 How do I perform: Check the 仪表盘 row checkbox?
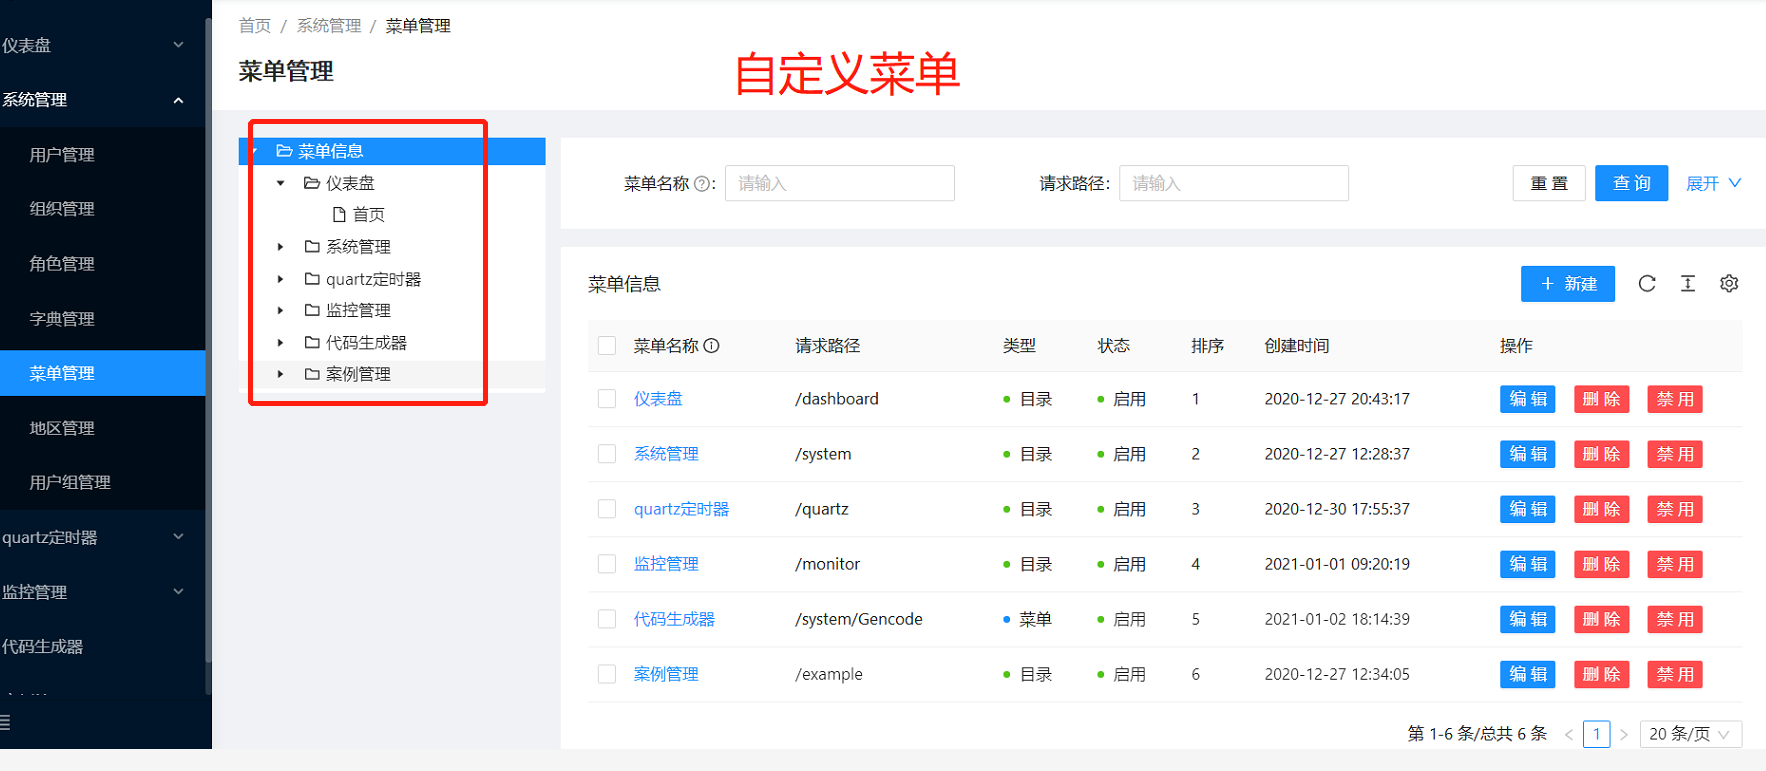(x=607, y=399)
